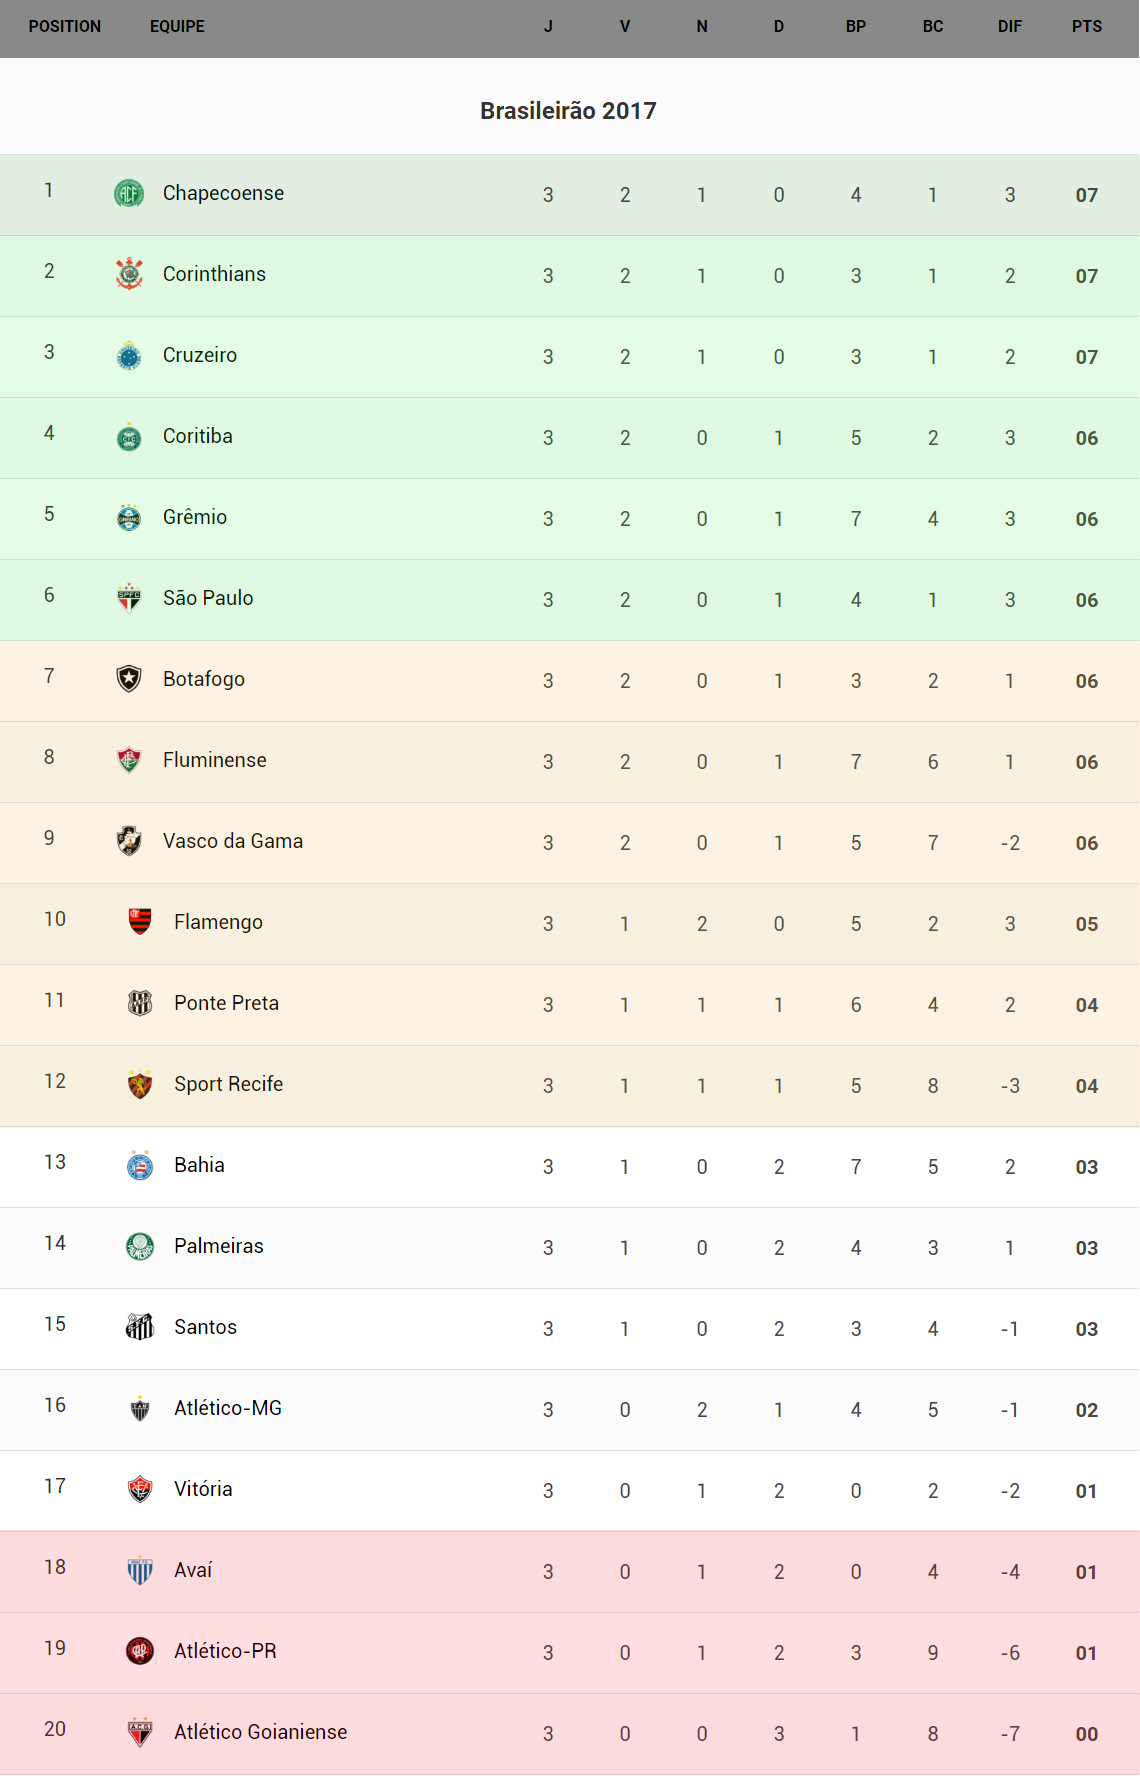This screenshot has width=1140, height=1776.
Task: Click the São Paulo shield logo
Action: click(129, 598)
